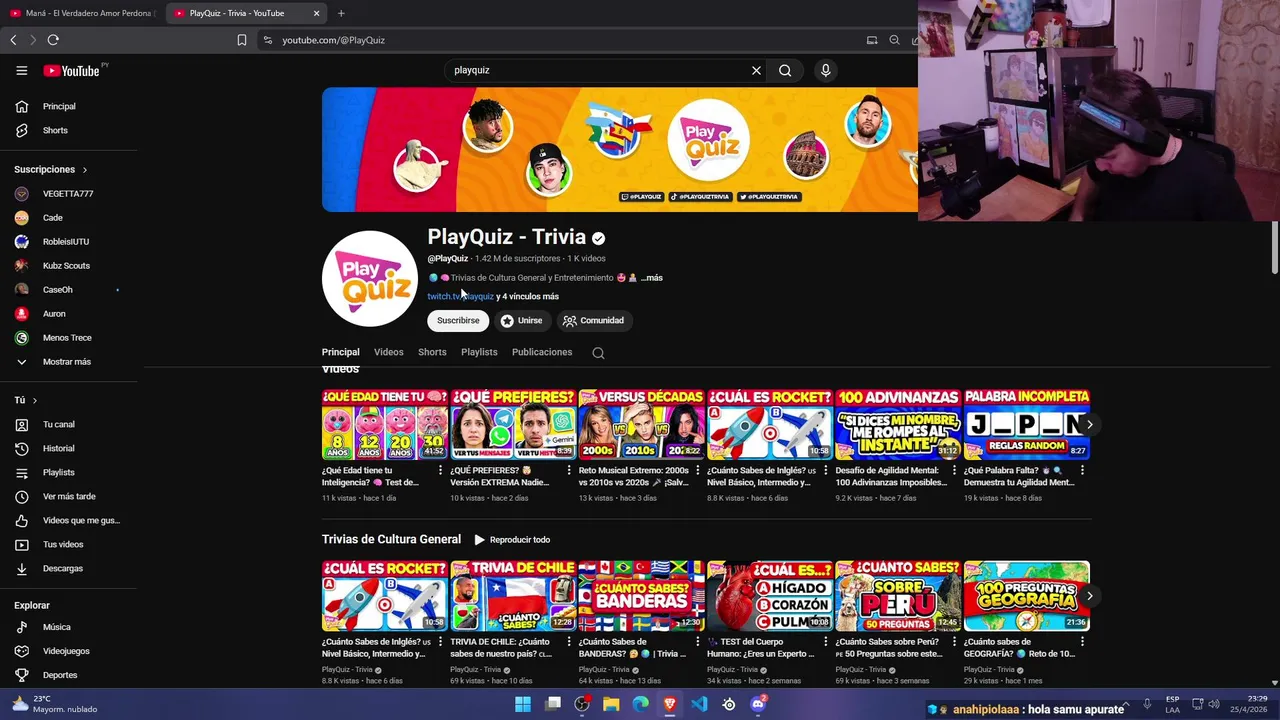Open options for TRIVIA DE CHILE video
The height and width of the screenshot is (720, 1280).
tap(569, 642)
